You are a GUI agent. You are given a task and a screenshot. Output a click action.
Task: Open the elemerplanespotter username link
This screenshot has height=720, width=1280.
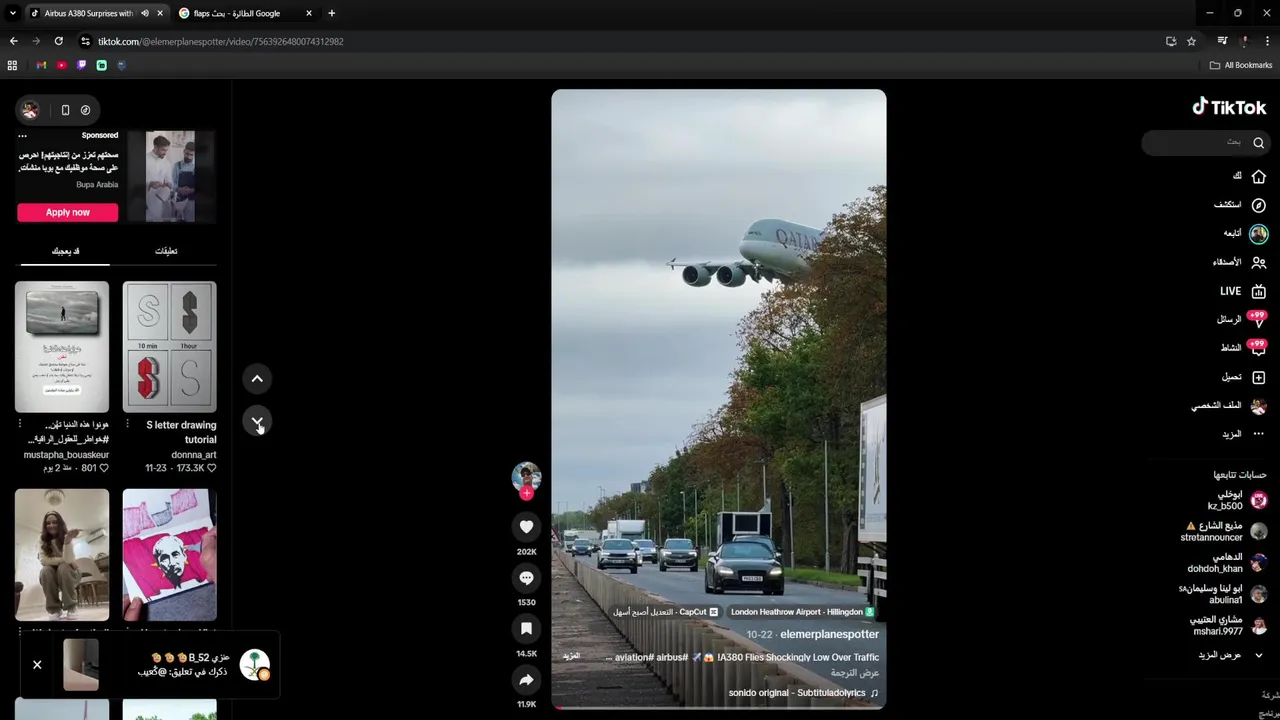click(x=829, y=634)
